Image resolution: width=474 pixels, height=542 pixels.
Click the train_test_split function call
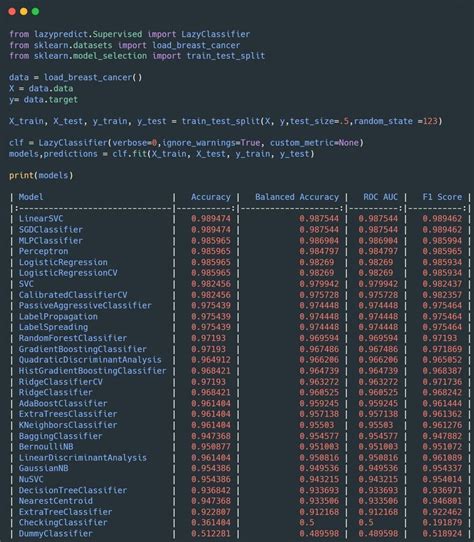[312, 121]
